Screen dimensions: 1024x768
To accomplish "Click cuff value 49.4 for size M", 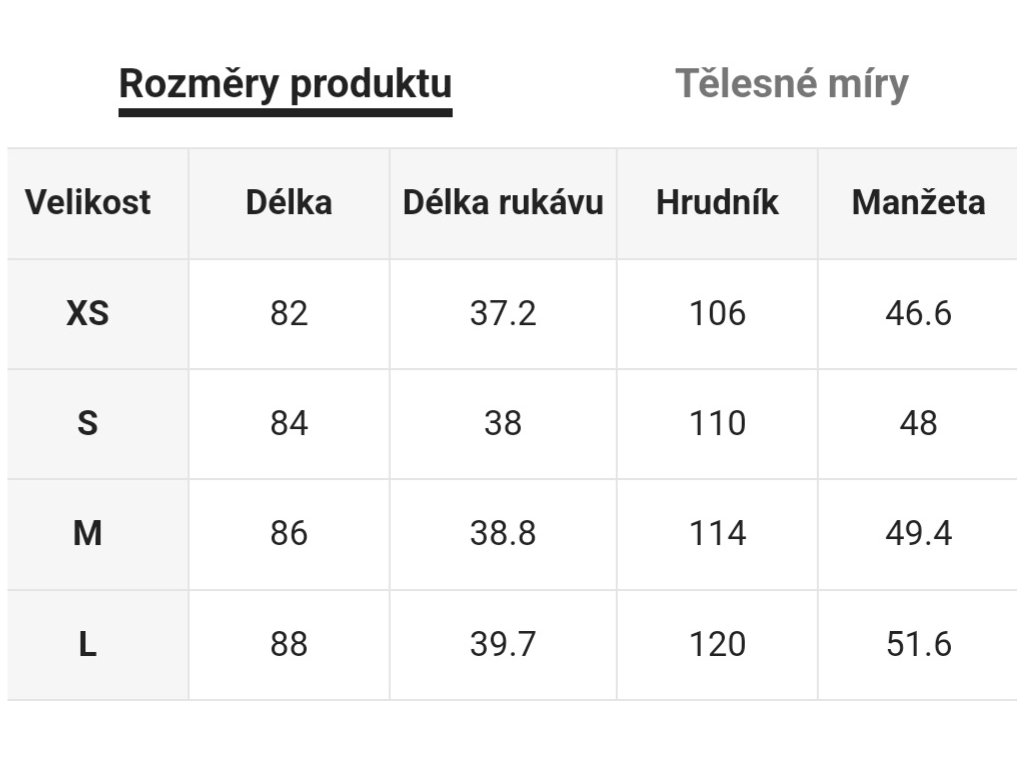I will coord(918,534).
